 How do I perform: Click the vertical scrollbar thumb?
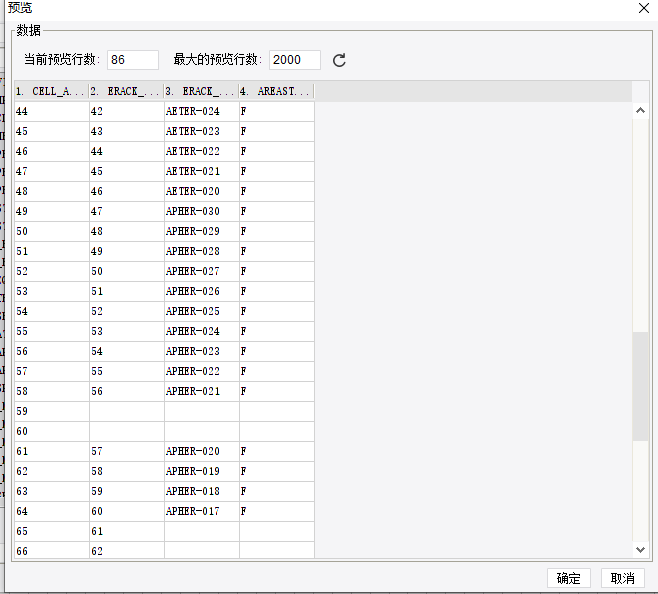coord(640,386)
